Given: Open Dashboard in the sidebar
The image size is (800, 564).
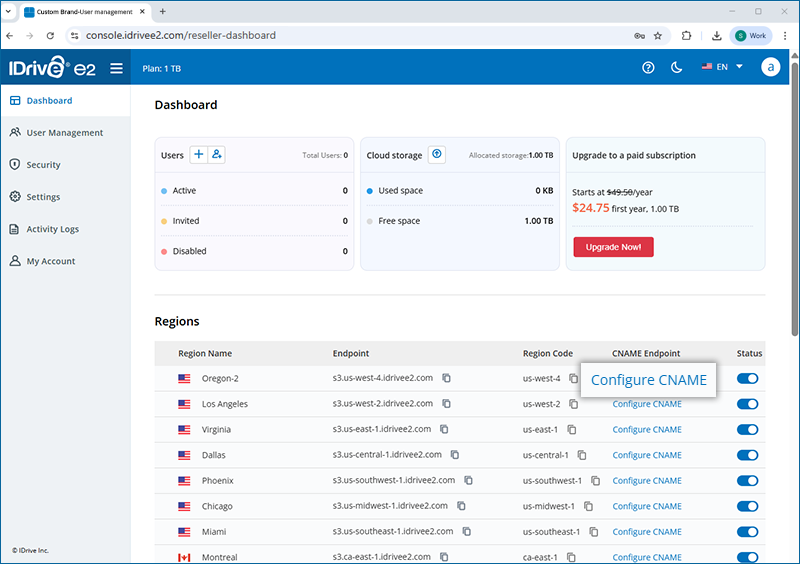Looking at the screenshot, I should pyautogui.click(x=65, y=101).
